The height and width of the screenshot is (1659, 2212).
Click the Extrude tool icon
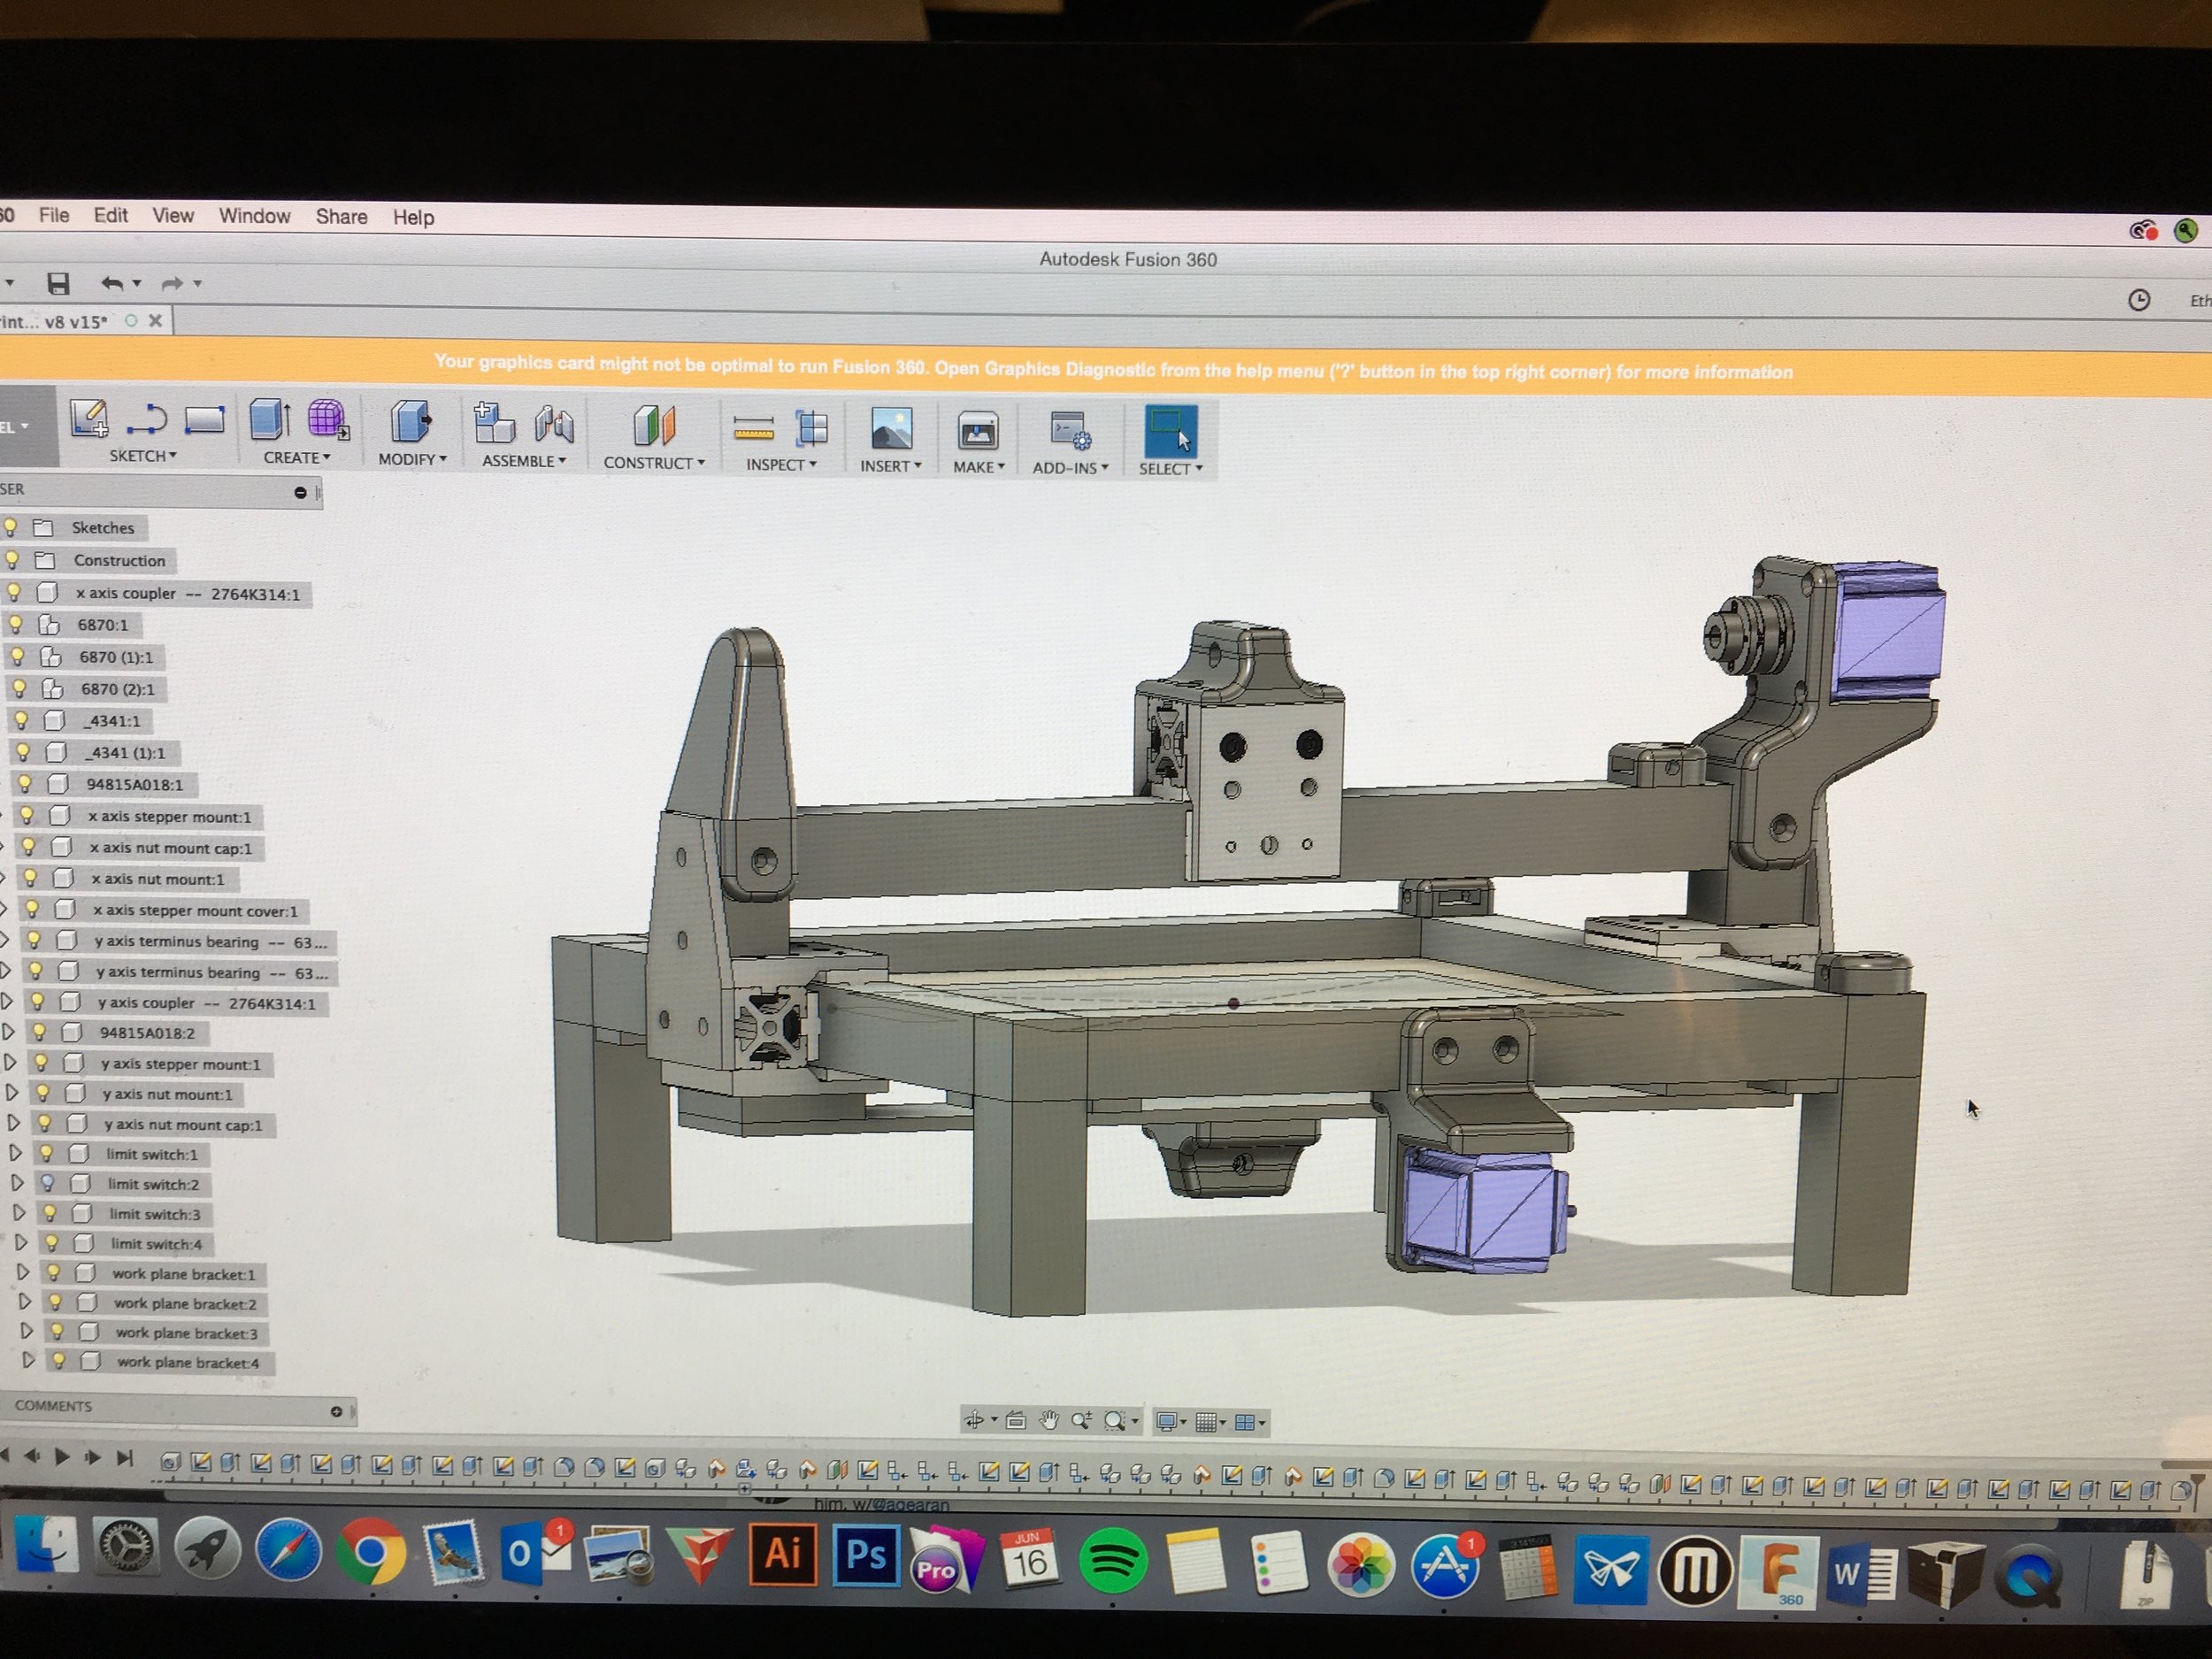coord(270,419)
